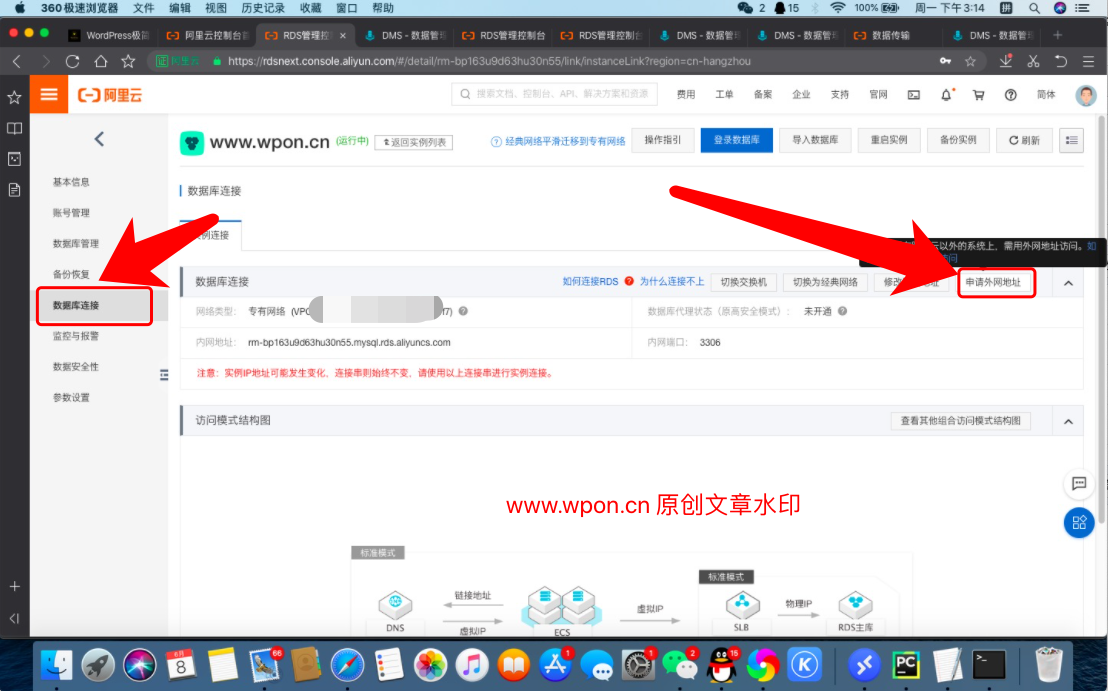Click the user avatar in Aliyun header

[x=1085, y=95]
